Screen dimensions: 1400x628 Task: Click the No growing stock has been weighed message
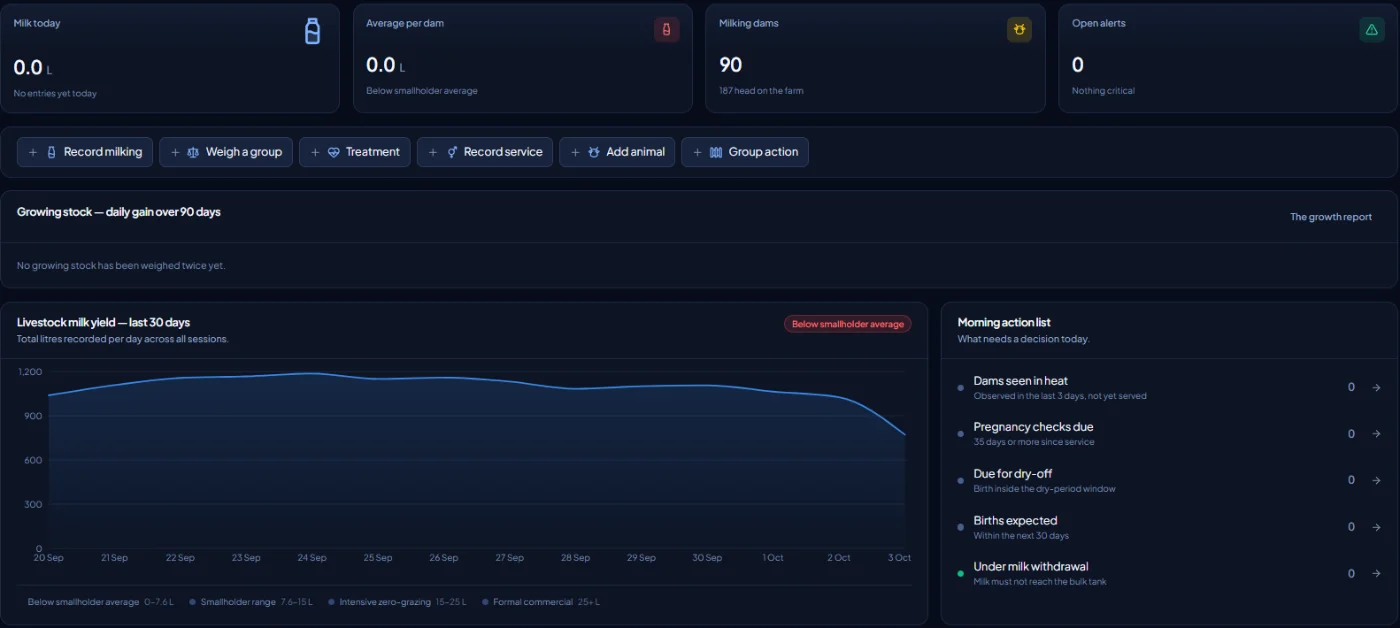pos(121,266)
